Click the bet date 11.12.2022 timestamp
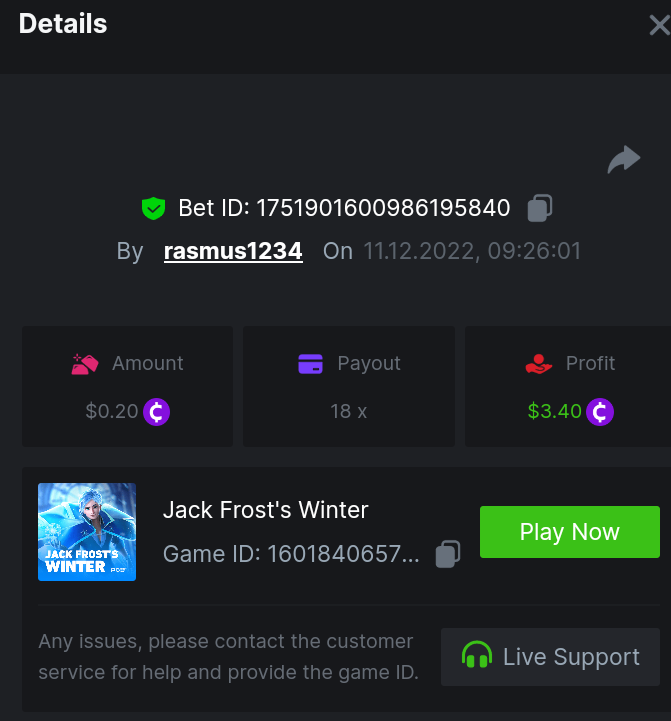This screenshot has width=671, height=721. 472,252
